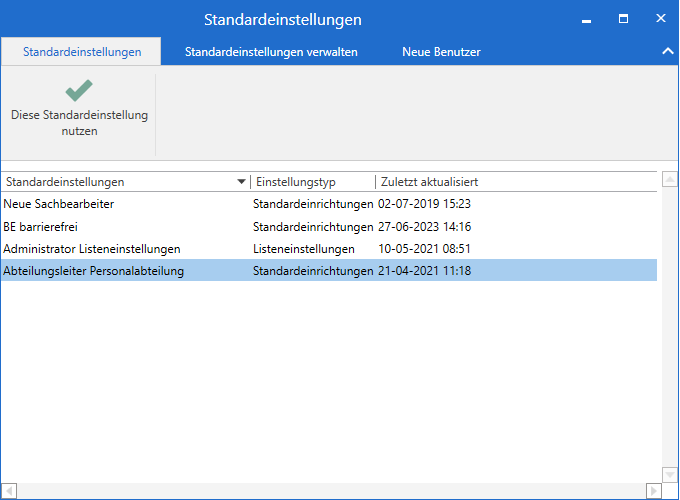680x500 pixels.
Task: Click 'Diese Standardeinstellung nutzen' button label
Action: pyautogui.click(x=79, y=123)
